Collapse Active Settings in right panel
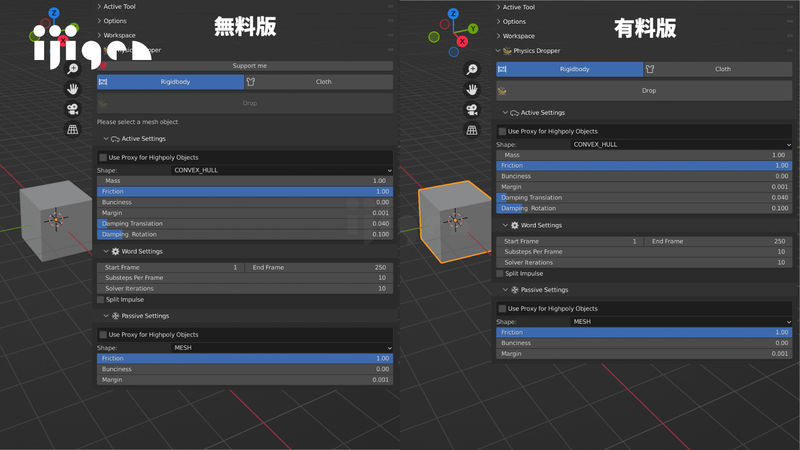 534,113
